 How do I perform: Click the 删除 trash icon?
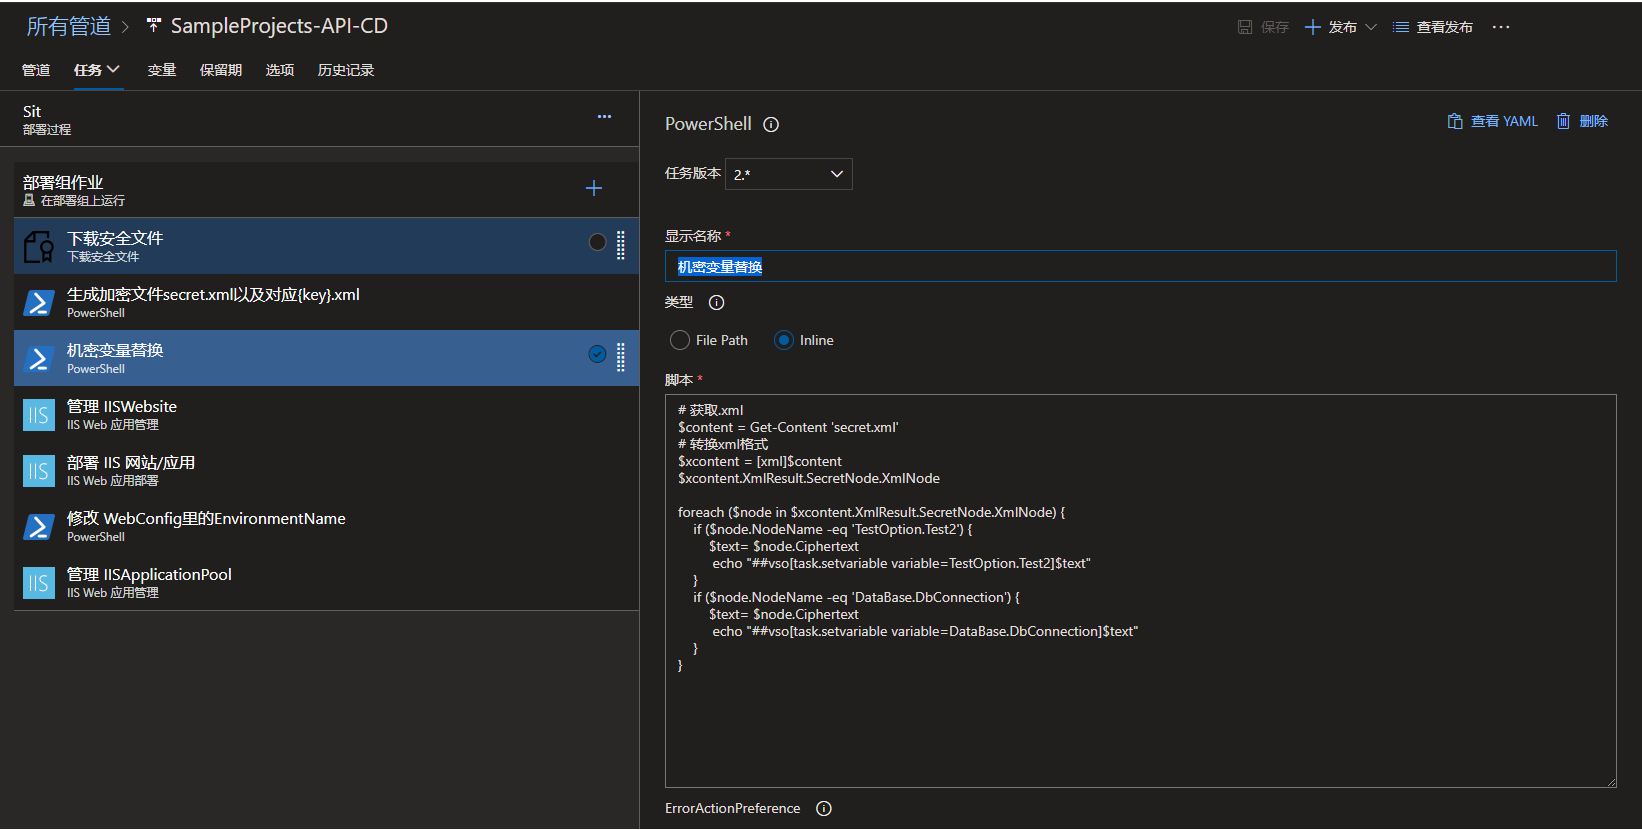[x=1563, y=121]
